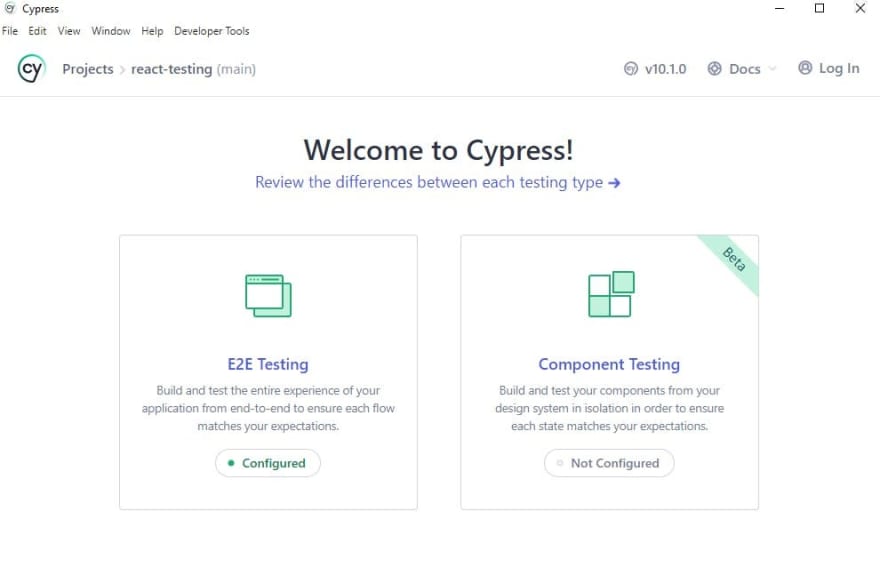Click the Component Testing description text
The width and height of the screenshot is (880, 567).
tap(609, 408)
